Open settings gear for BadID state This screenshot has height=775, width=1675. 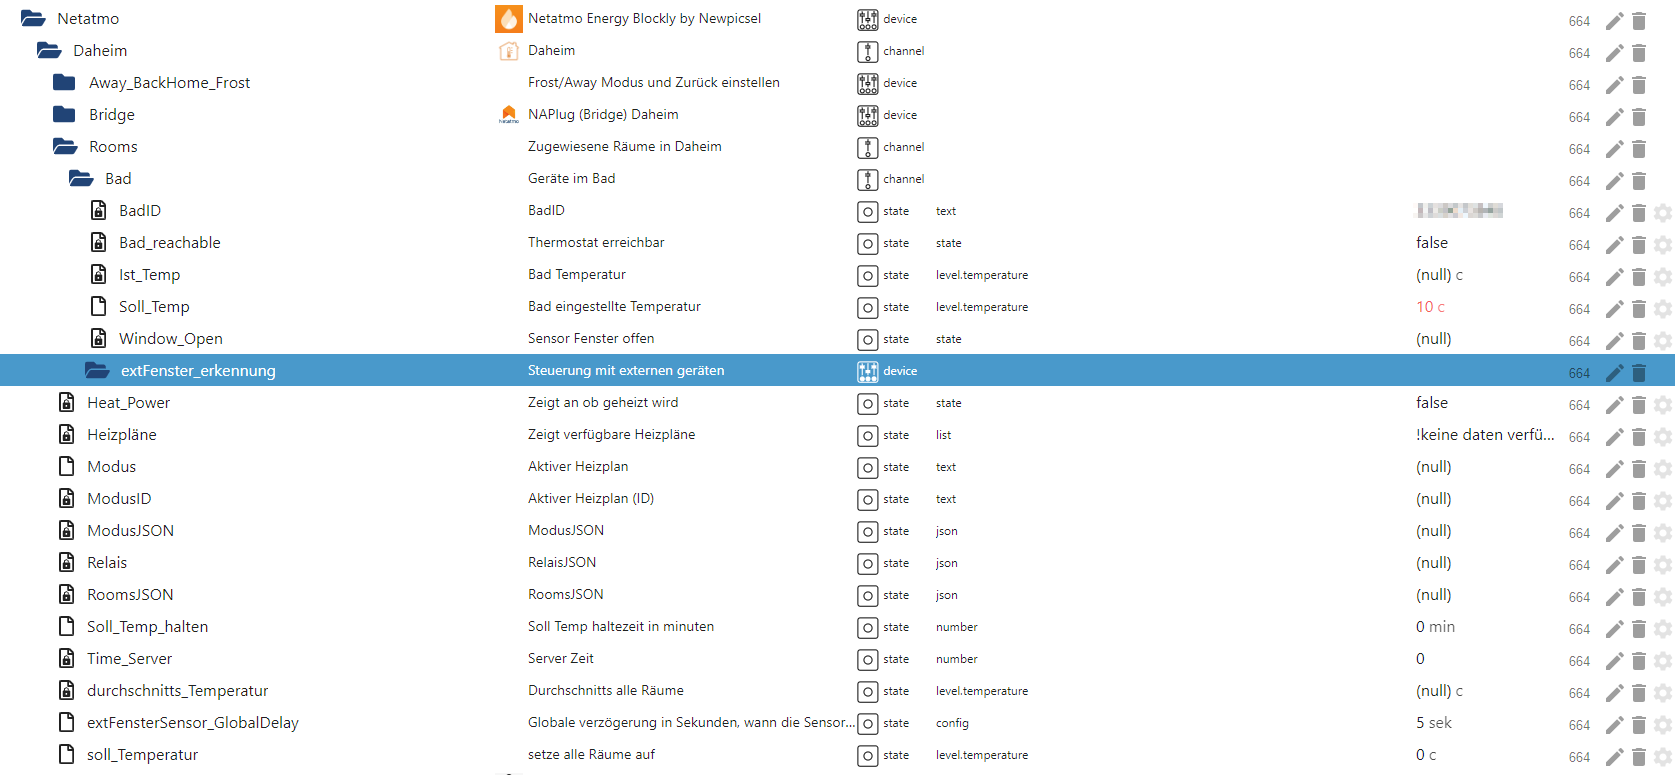pos(1663,213)
